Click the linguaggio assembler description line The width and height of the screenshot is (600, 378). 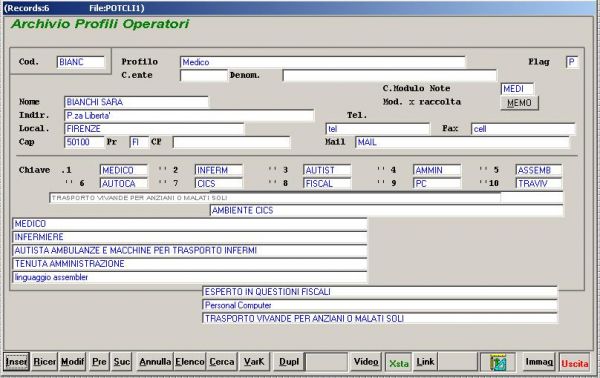point(189,277)
